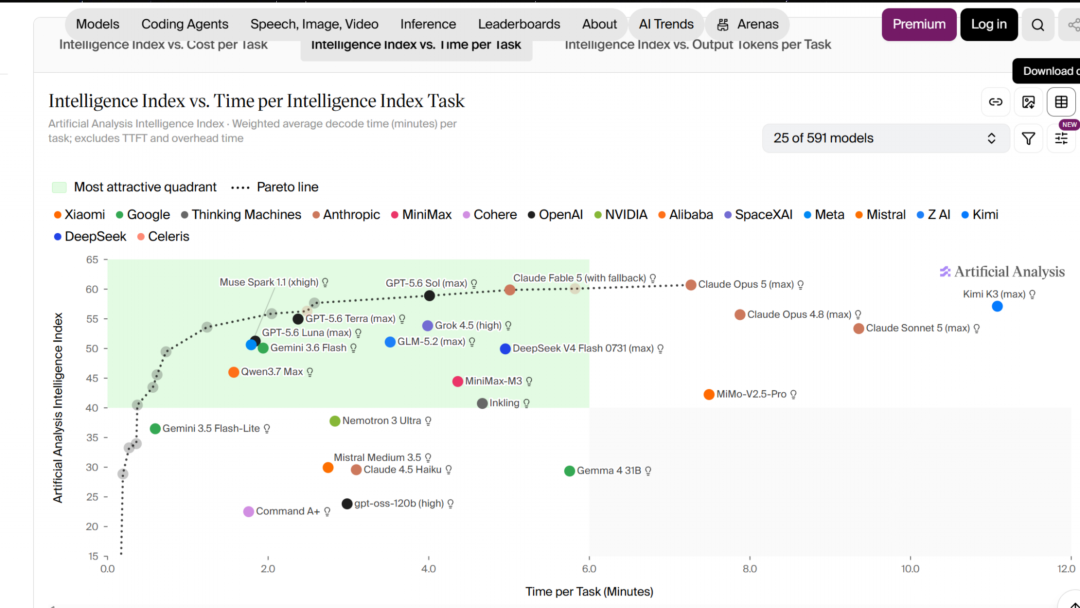Click the info bulb beside MiMo-V2.5-Pro

793,395
